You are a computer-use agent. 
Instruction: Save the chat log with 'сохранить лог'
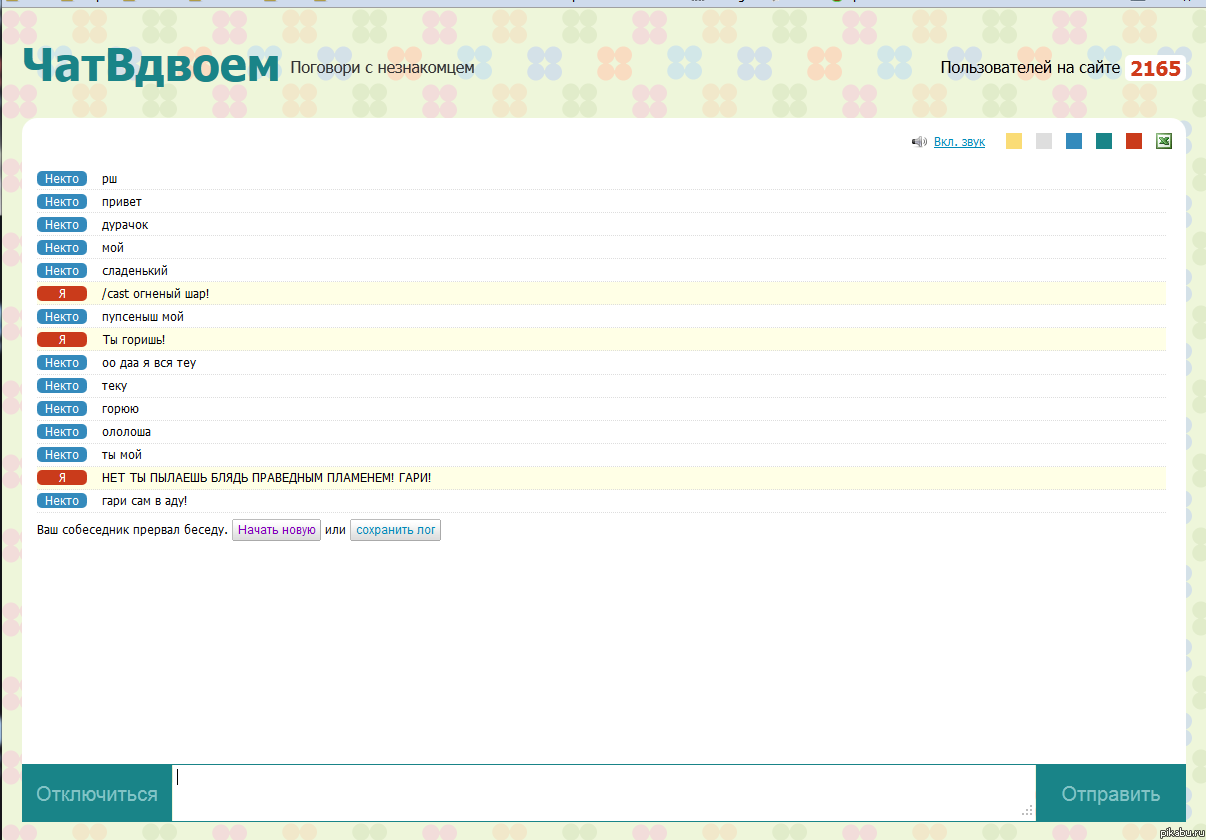point(395,530)
